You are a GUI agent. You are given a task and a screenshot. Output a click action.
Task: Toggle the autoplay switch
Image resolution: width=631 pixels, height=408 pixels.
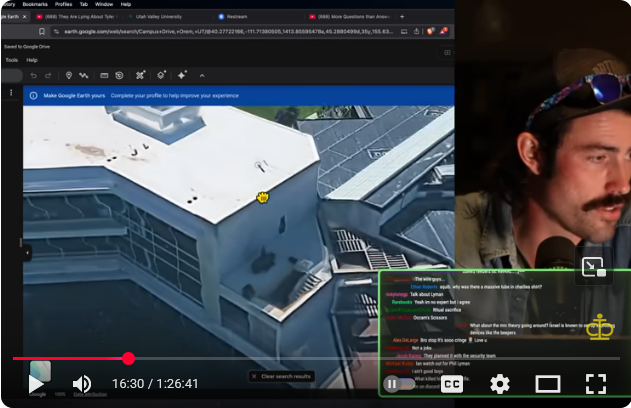pos(398,384)
